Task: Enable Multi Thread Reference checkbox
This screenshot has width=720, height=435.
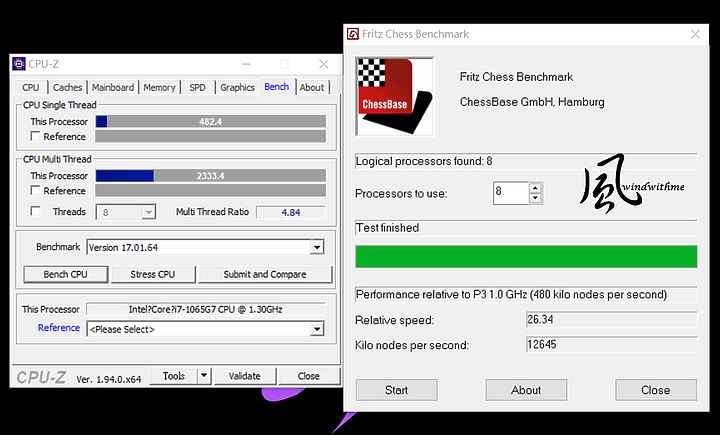Action: pyautogui.click(x=35, y=190)
